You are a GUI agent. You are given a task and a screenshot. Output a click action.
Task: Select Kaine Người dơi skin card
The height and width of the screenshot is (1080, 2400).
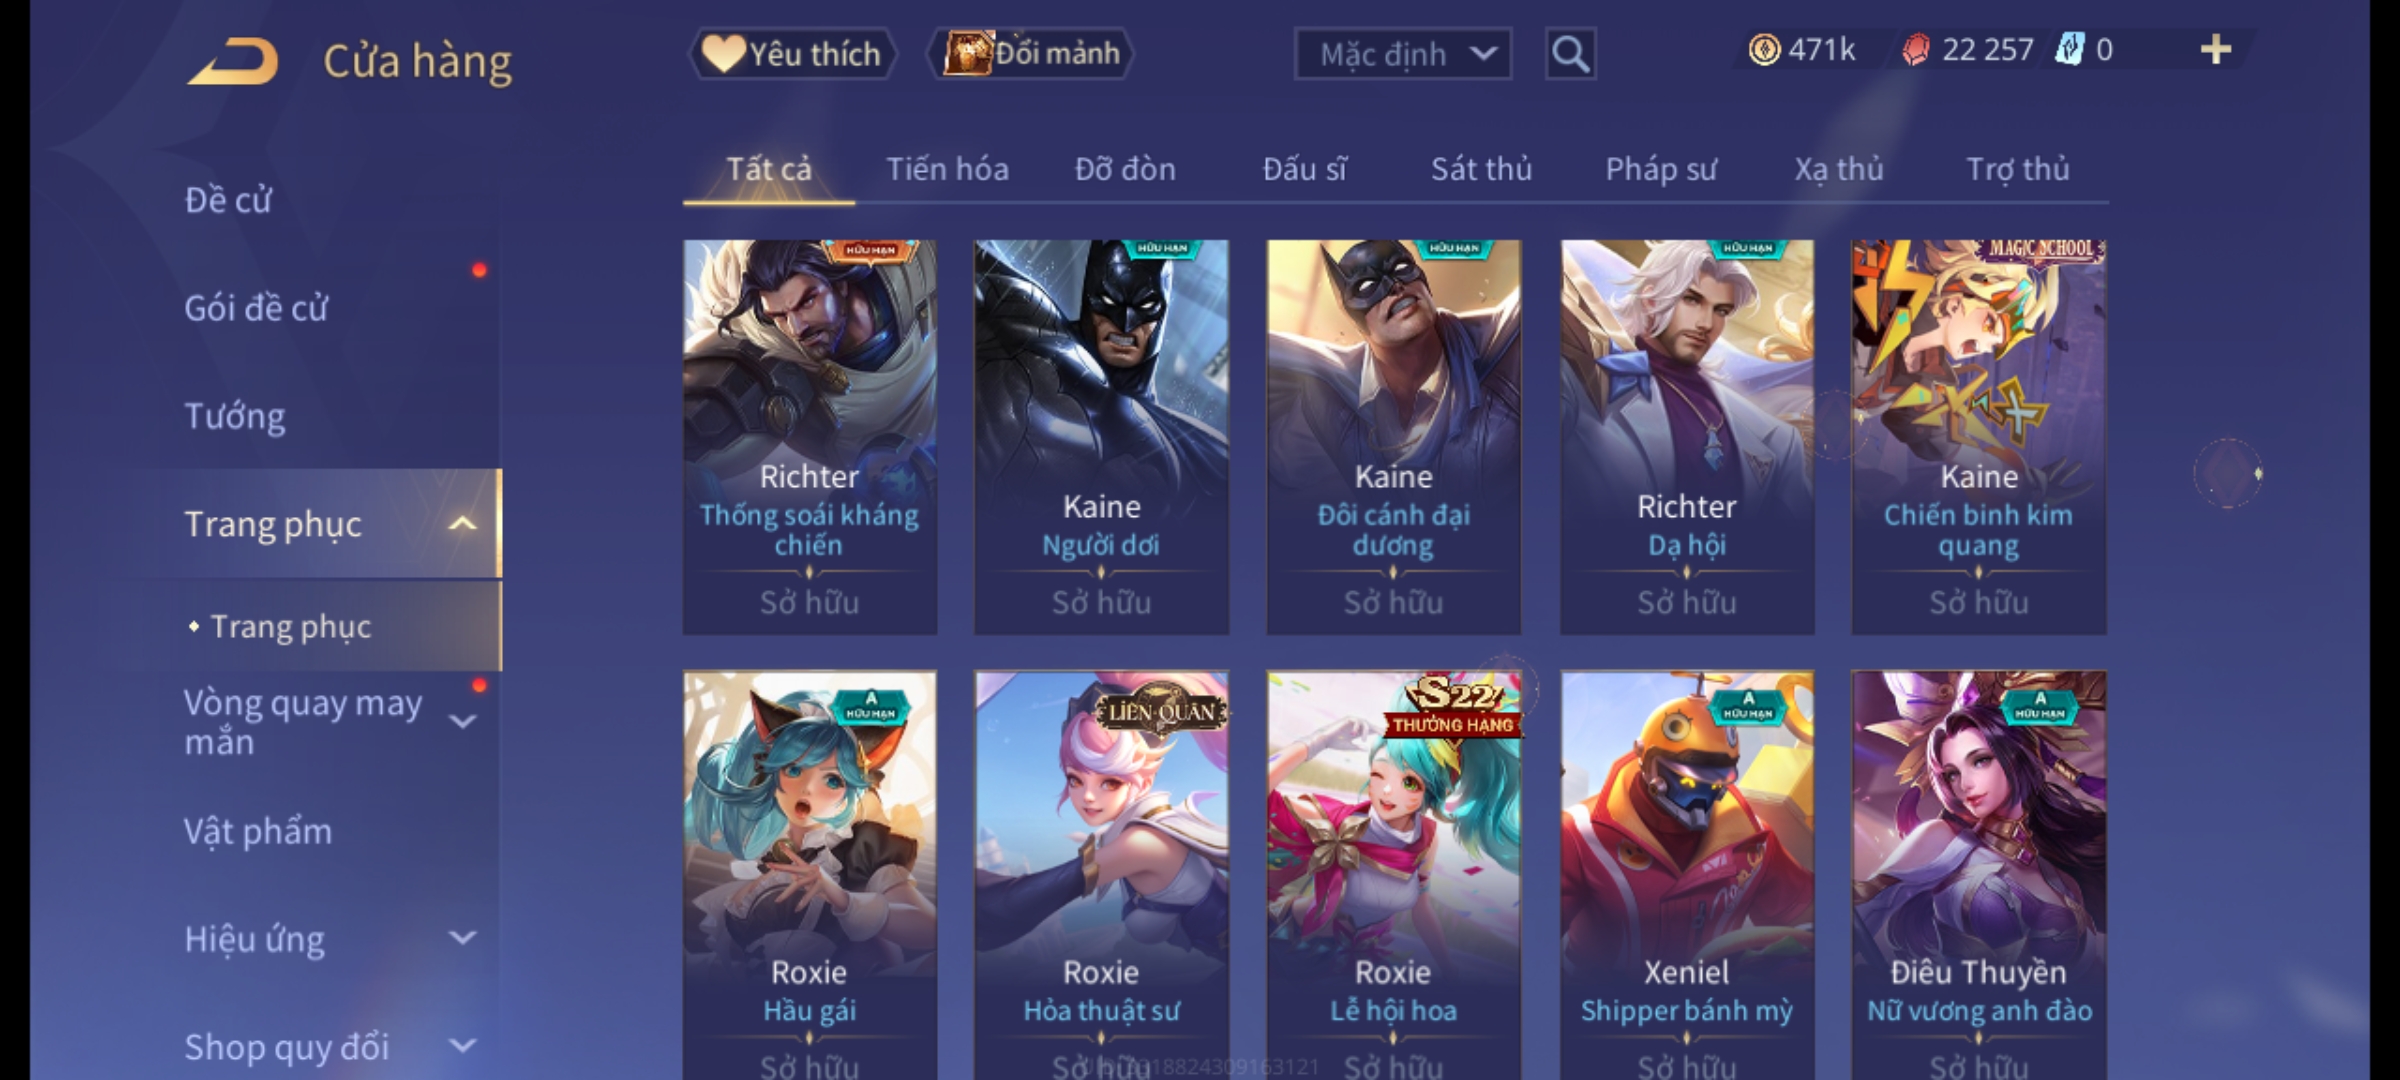pyautogui.click(x=1102, y=437)
